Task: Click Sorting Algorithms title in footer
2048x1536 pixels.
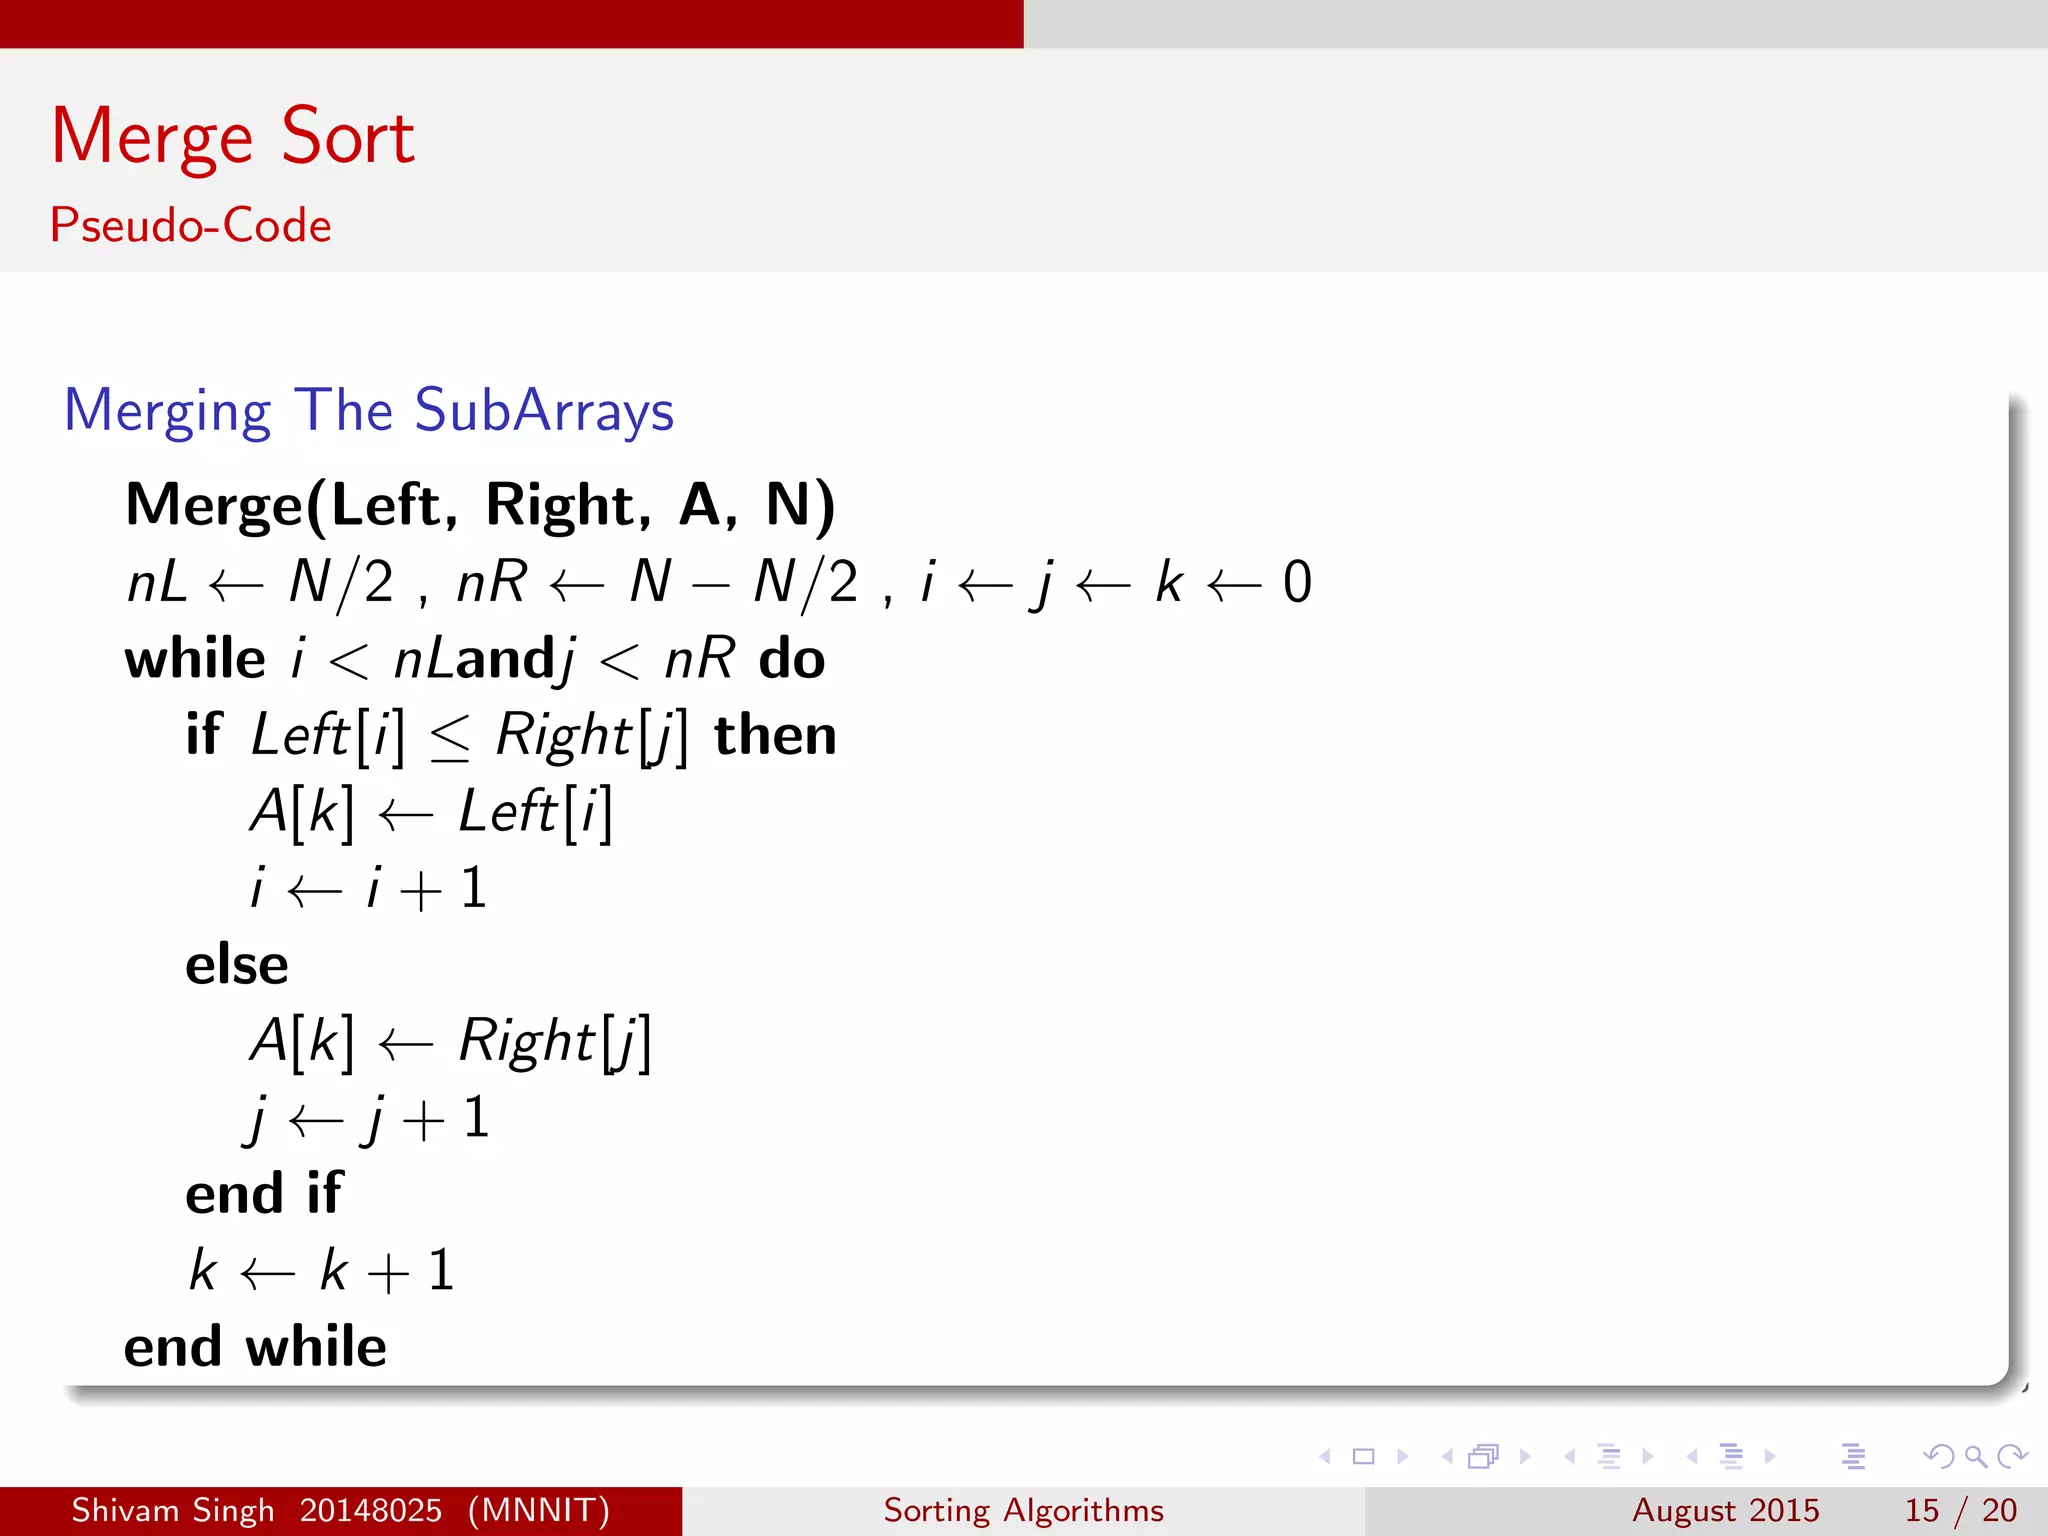Action: click(x=1024, y=1510)
